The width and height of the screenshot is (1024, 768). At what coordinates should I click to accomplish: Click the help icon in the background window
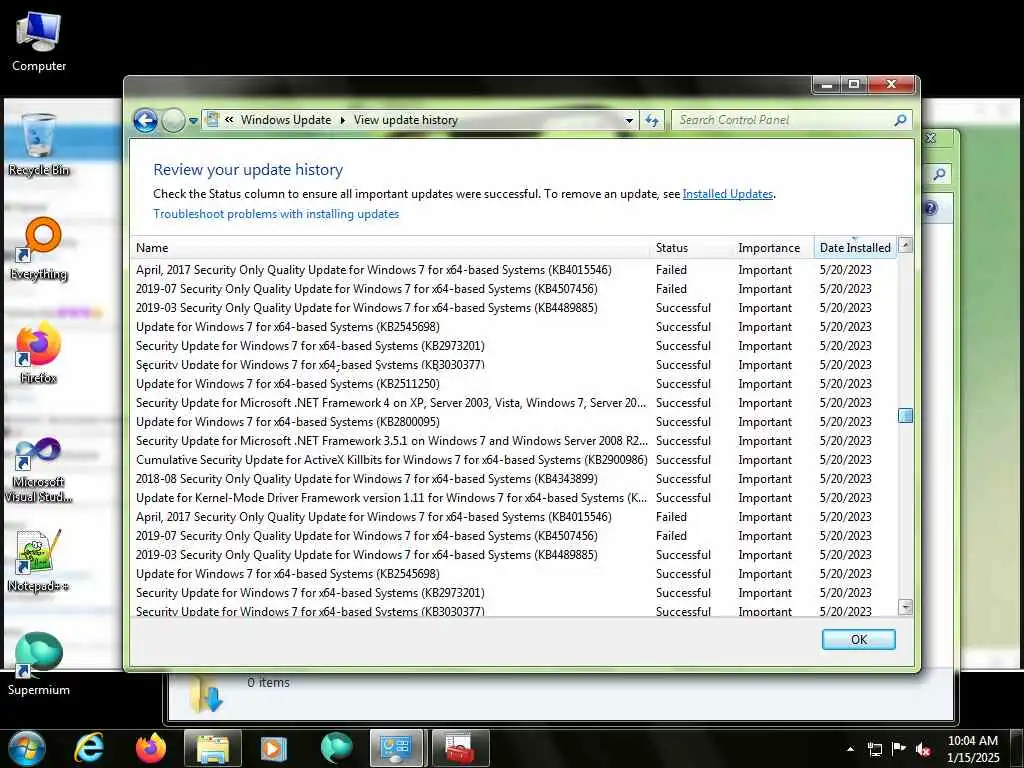(931, 208)
